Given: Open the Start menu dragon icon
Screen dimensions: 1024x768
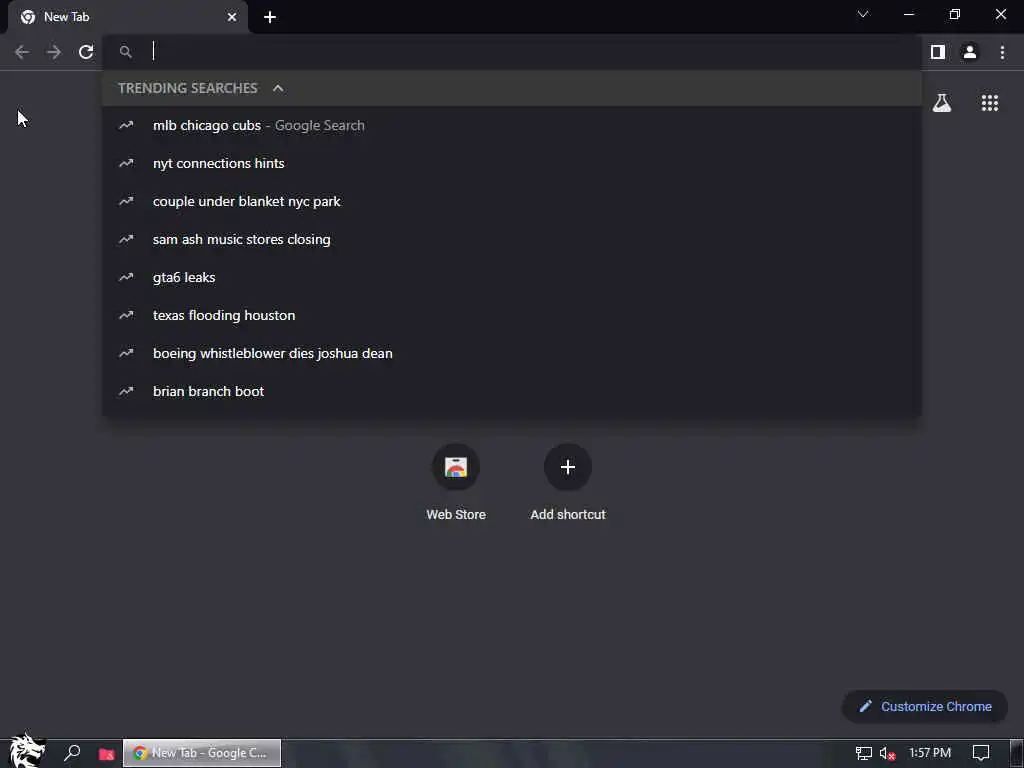Looking at the screenshot, I should [27, 751].
